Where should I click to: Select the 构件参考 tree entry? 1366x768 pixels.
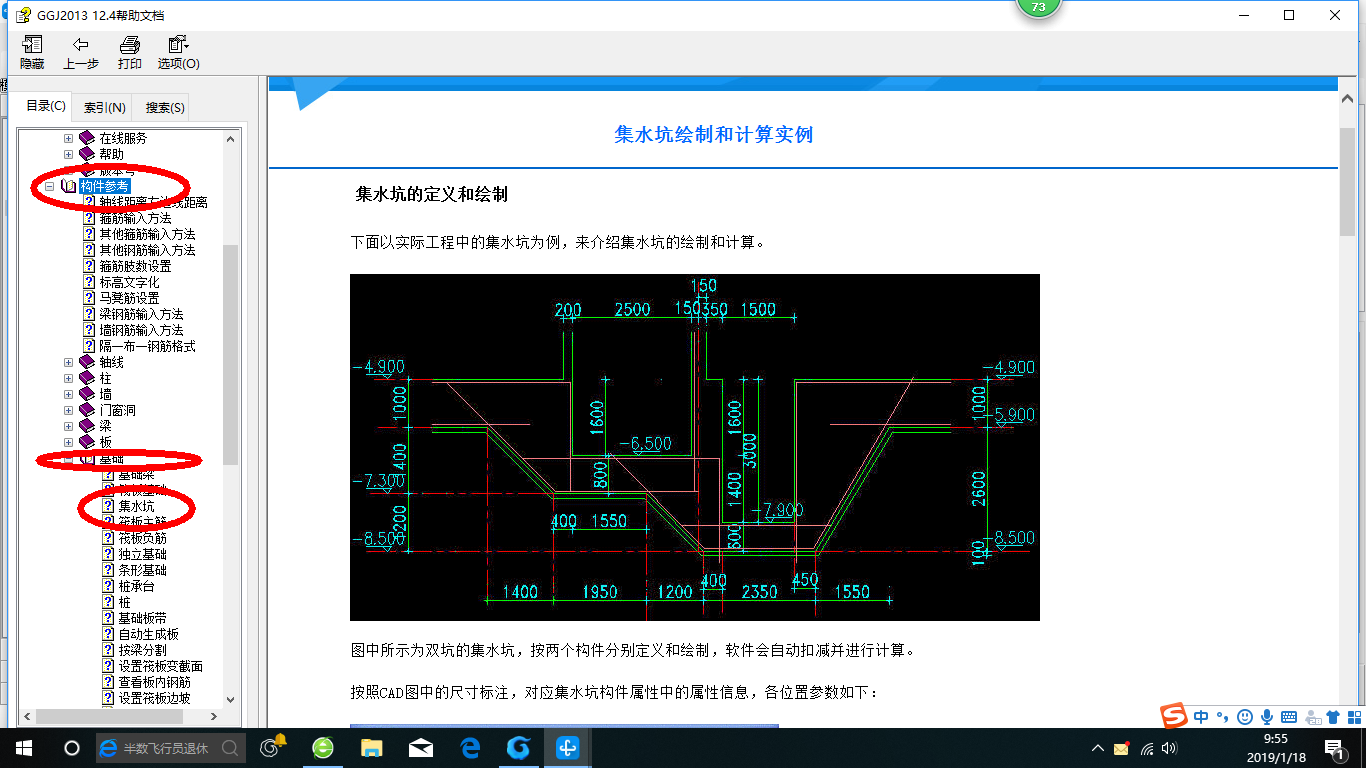(x=104, y=186)
